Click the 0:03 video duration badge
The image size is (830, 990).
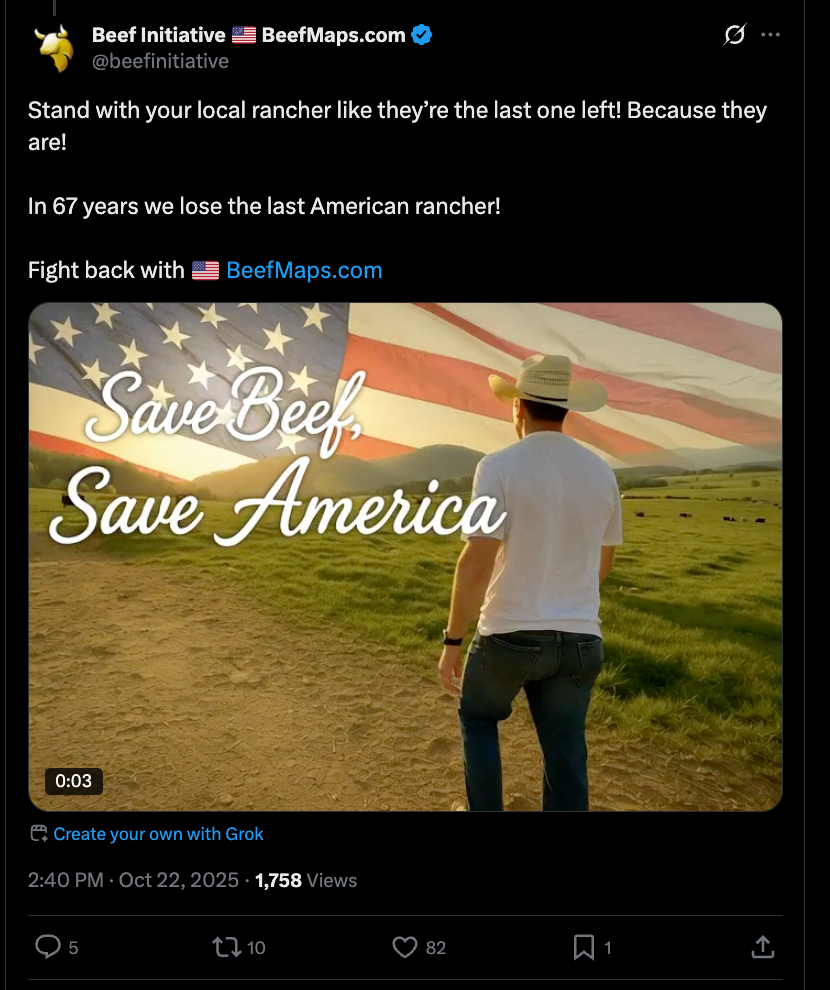click(x=74, y=781)
